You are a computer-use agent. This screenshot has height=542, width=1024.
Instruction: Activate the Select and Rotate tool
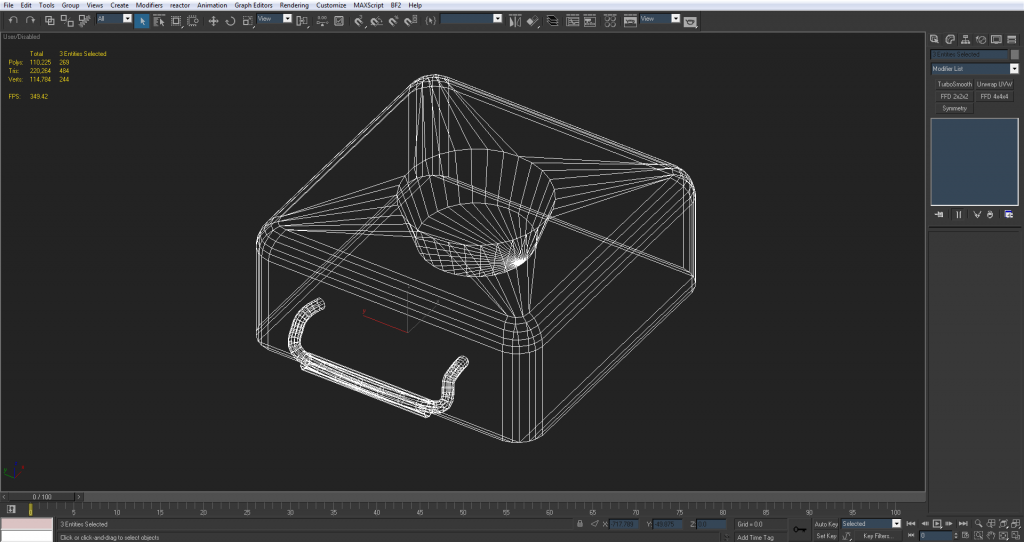[x=230, y=20]
